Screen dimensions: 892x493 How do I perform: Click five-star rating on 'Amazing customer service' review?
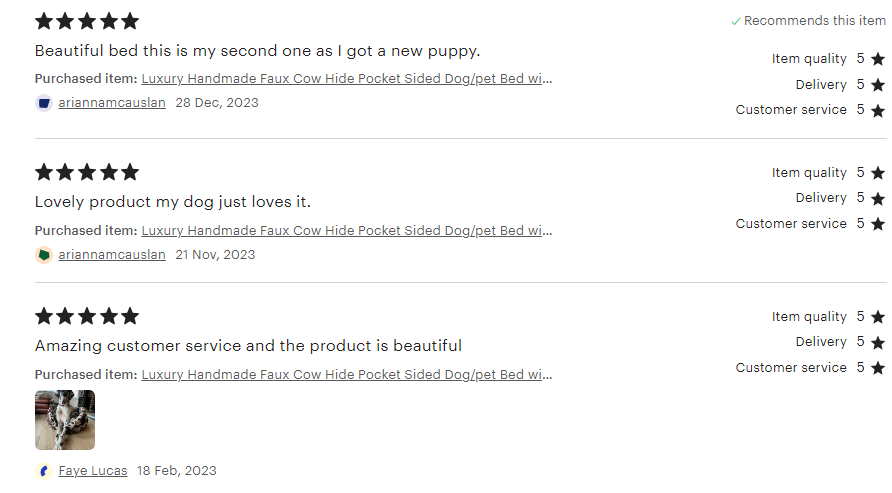click(x=87, y=316)
